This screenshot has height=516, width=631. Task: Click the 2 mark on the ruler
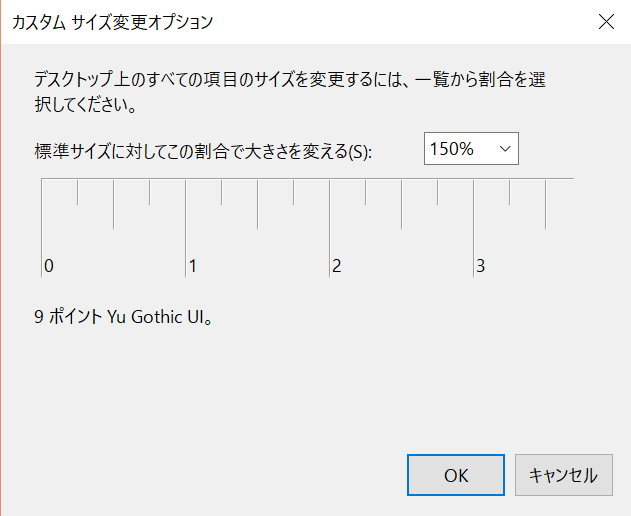tap(336, 266)
